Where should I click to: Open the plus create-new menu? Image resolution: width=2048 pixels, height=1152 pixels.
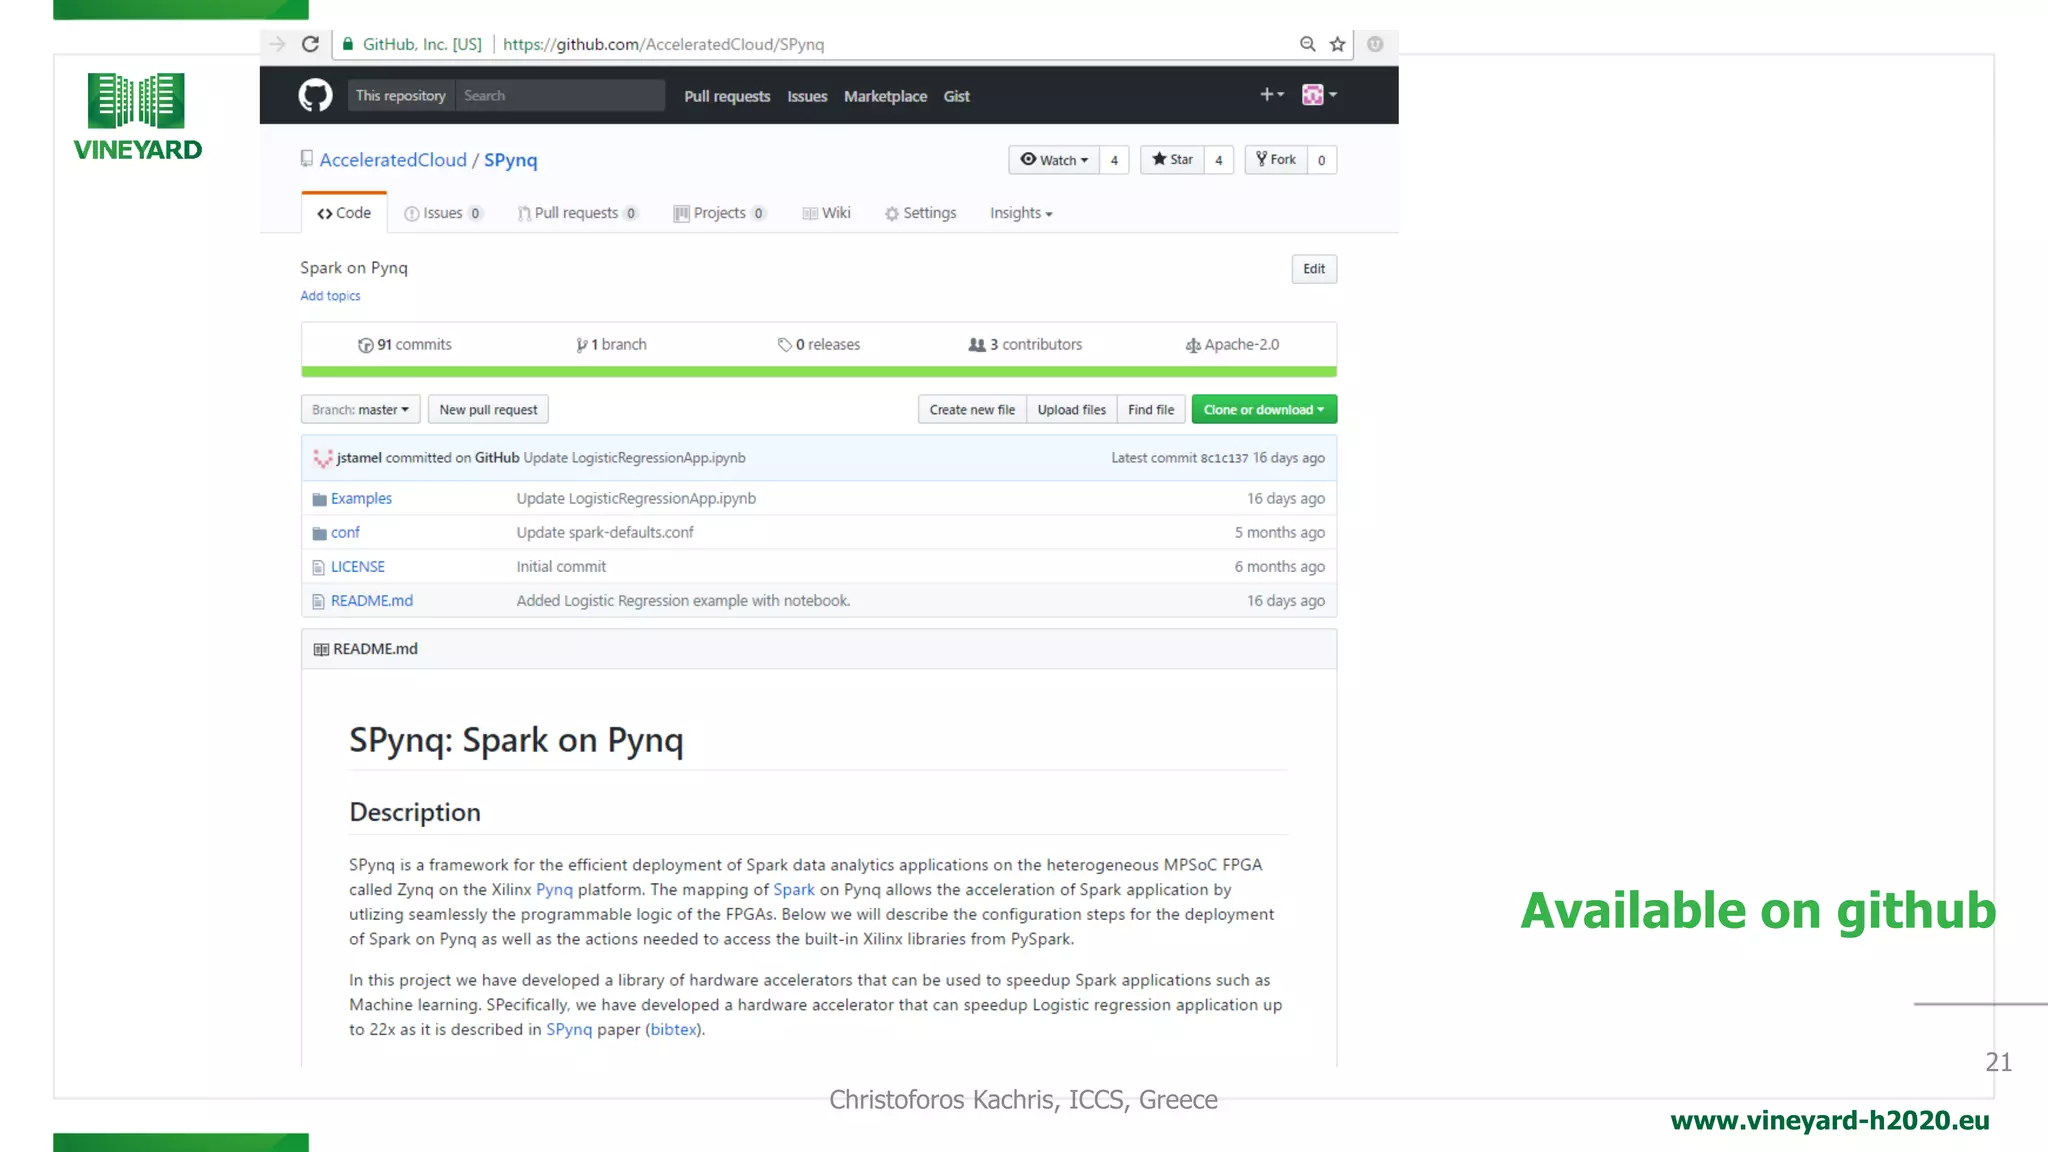1271,94
